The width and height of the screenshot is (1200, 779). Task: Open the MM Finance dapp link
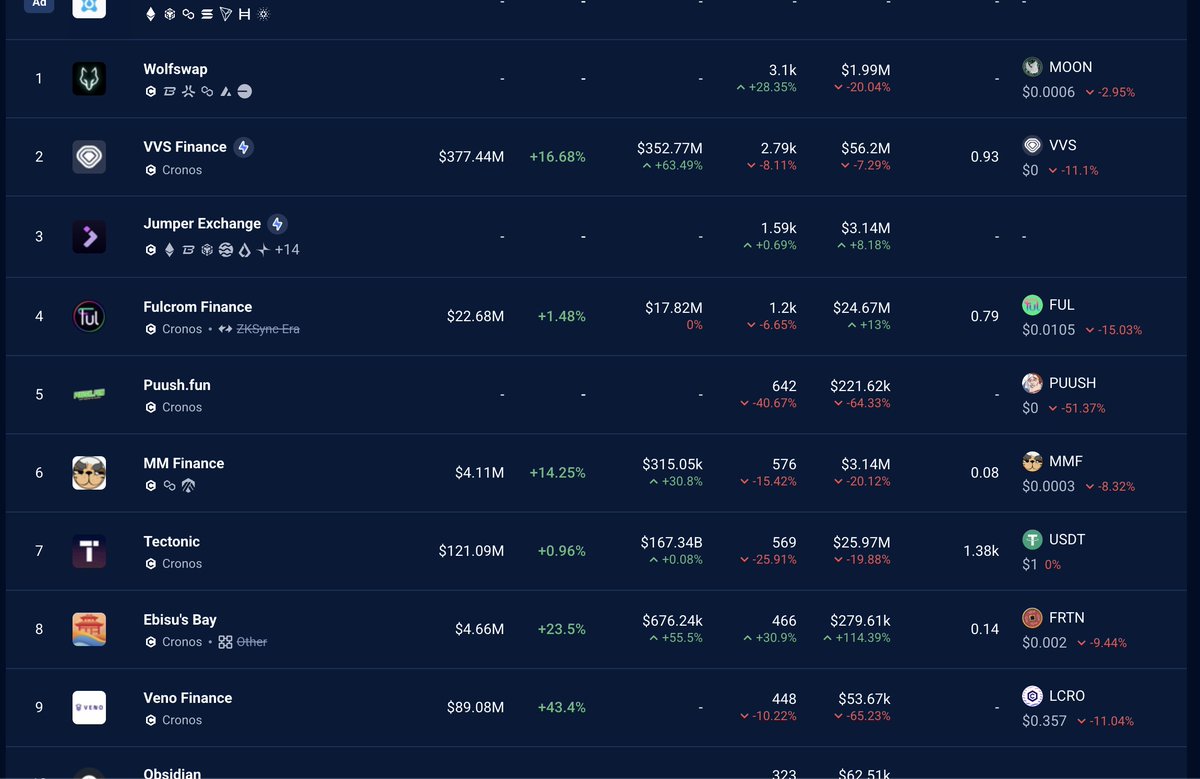pyautogui.click(x=183, y=463)
